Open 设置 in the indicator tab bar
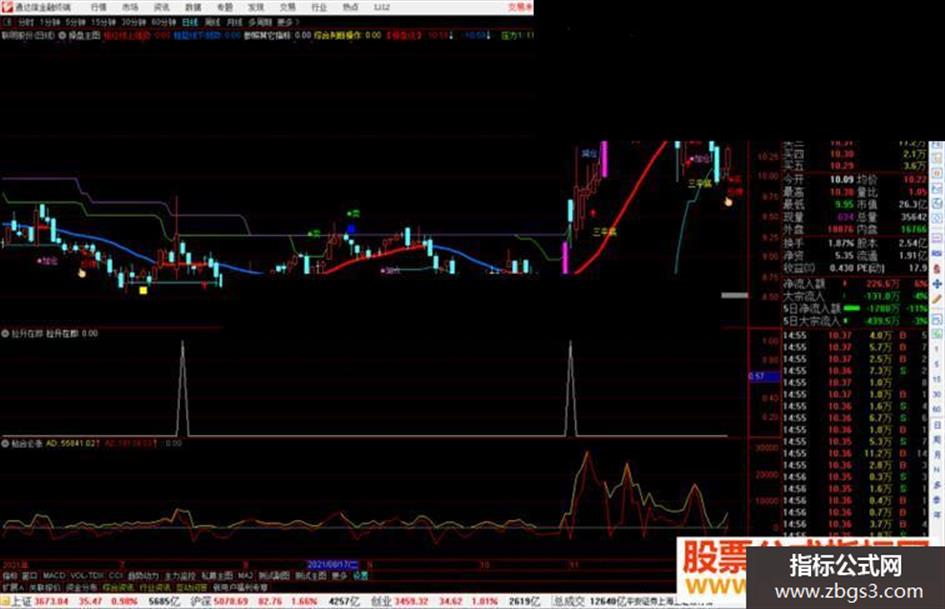 click(x=360, y=576)
